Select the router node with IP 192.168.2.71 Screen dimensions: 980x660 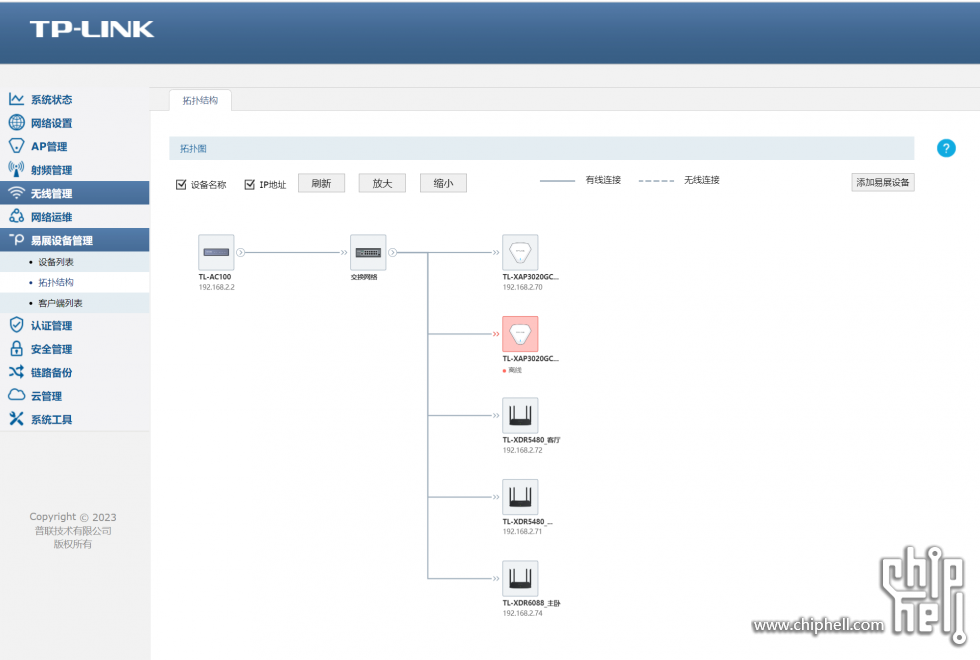click(x=520, y=497)
